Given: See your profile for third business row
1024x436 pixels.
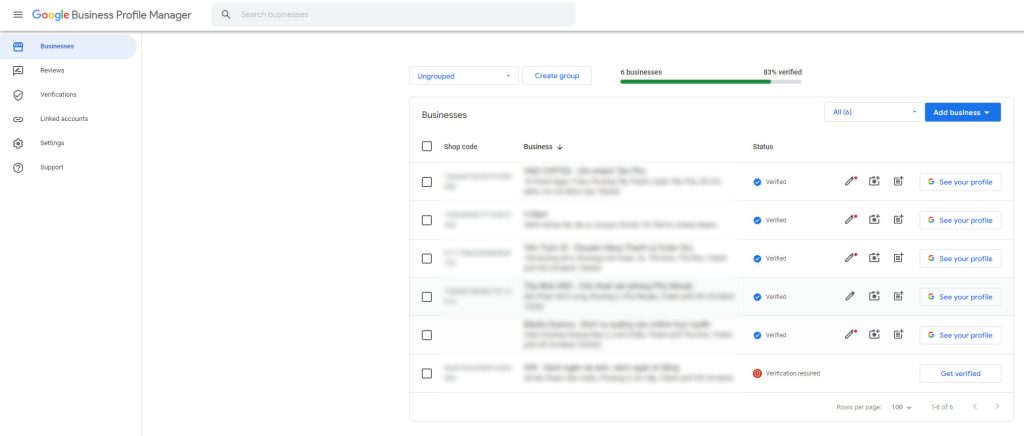Looking at the screenshot, I should 960,258.
